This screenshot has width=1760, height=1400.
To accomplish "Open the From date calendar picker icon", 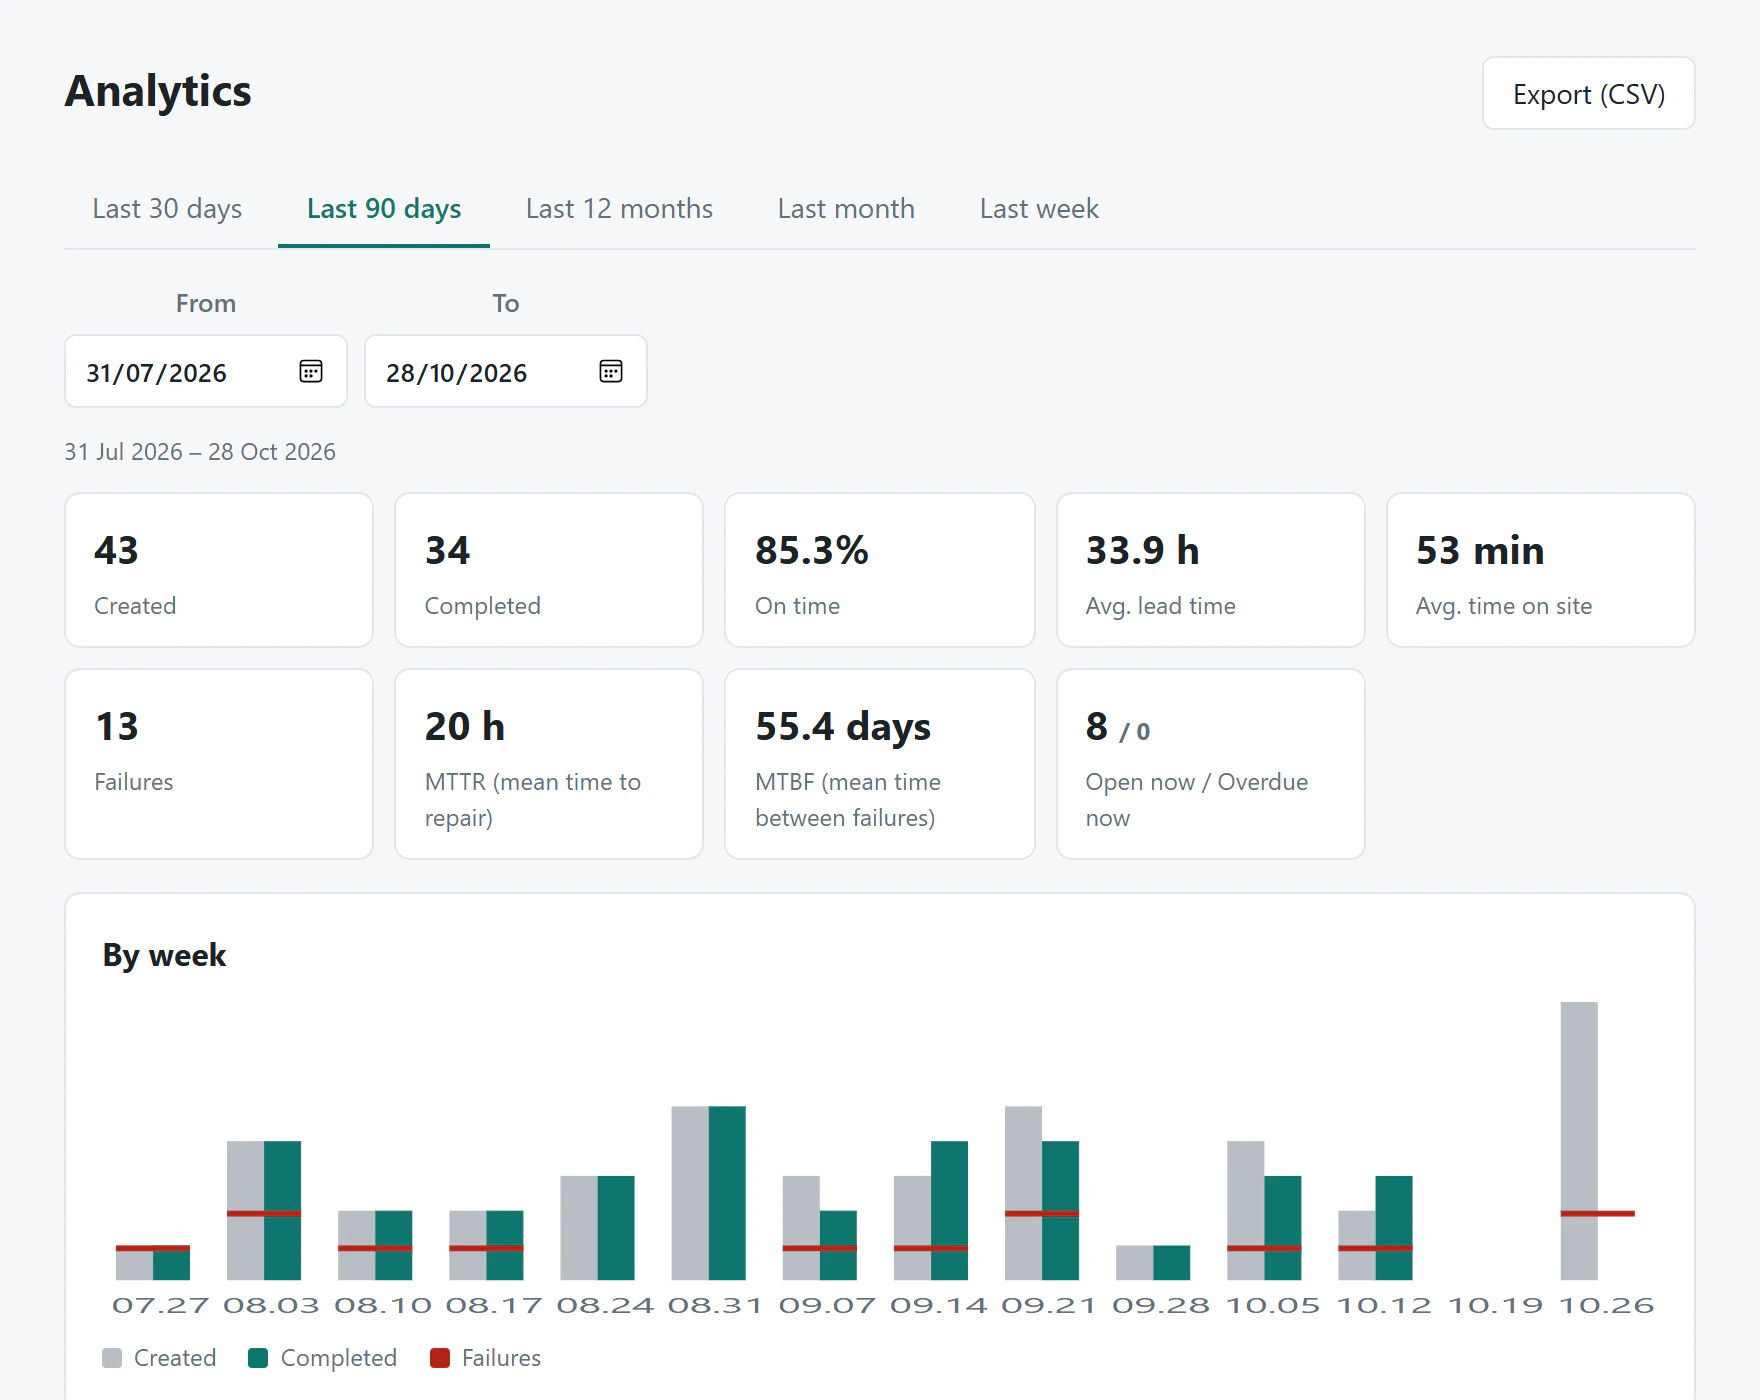I will [x=311, y=371].
